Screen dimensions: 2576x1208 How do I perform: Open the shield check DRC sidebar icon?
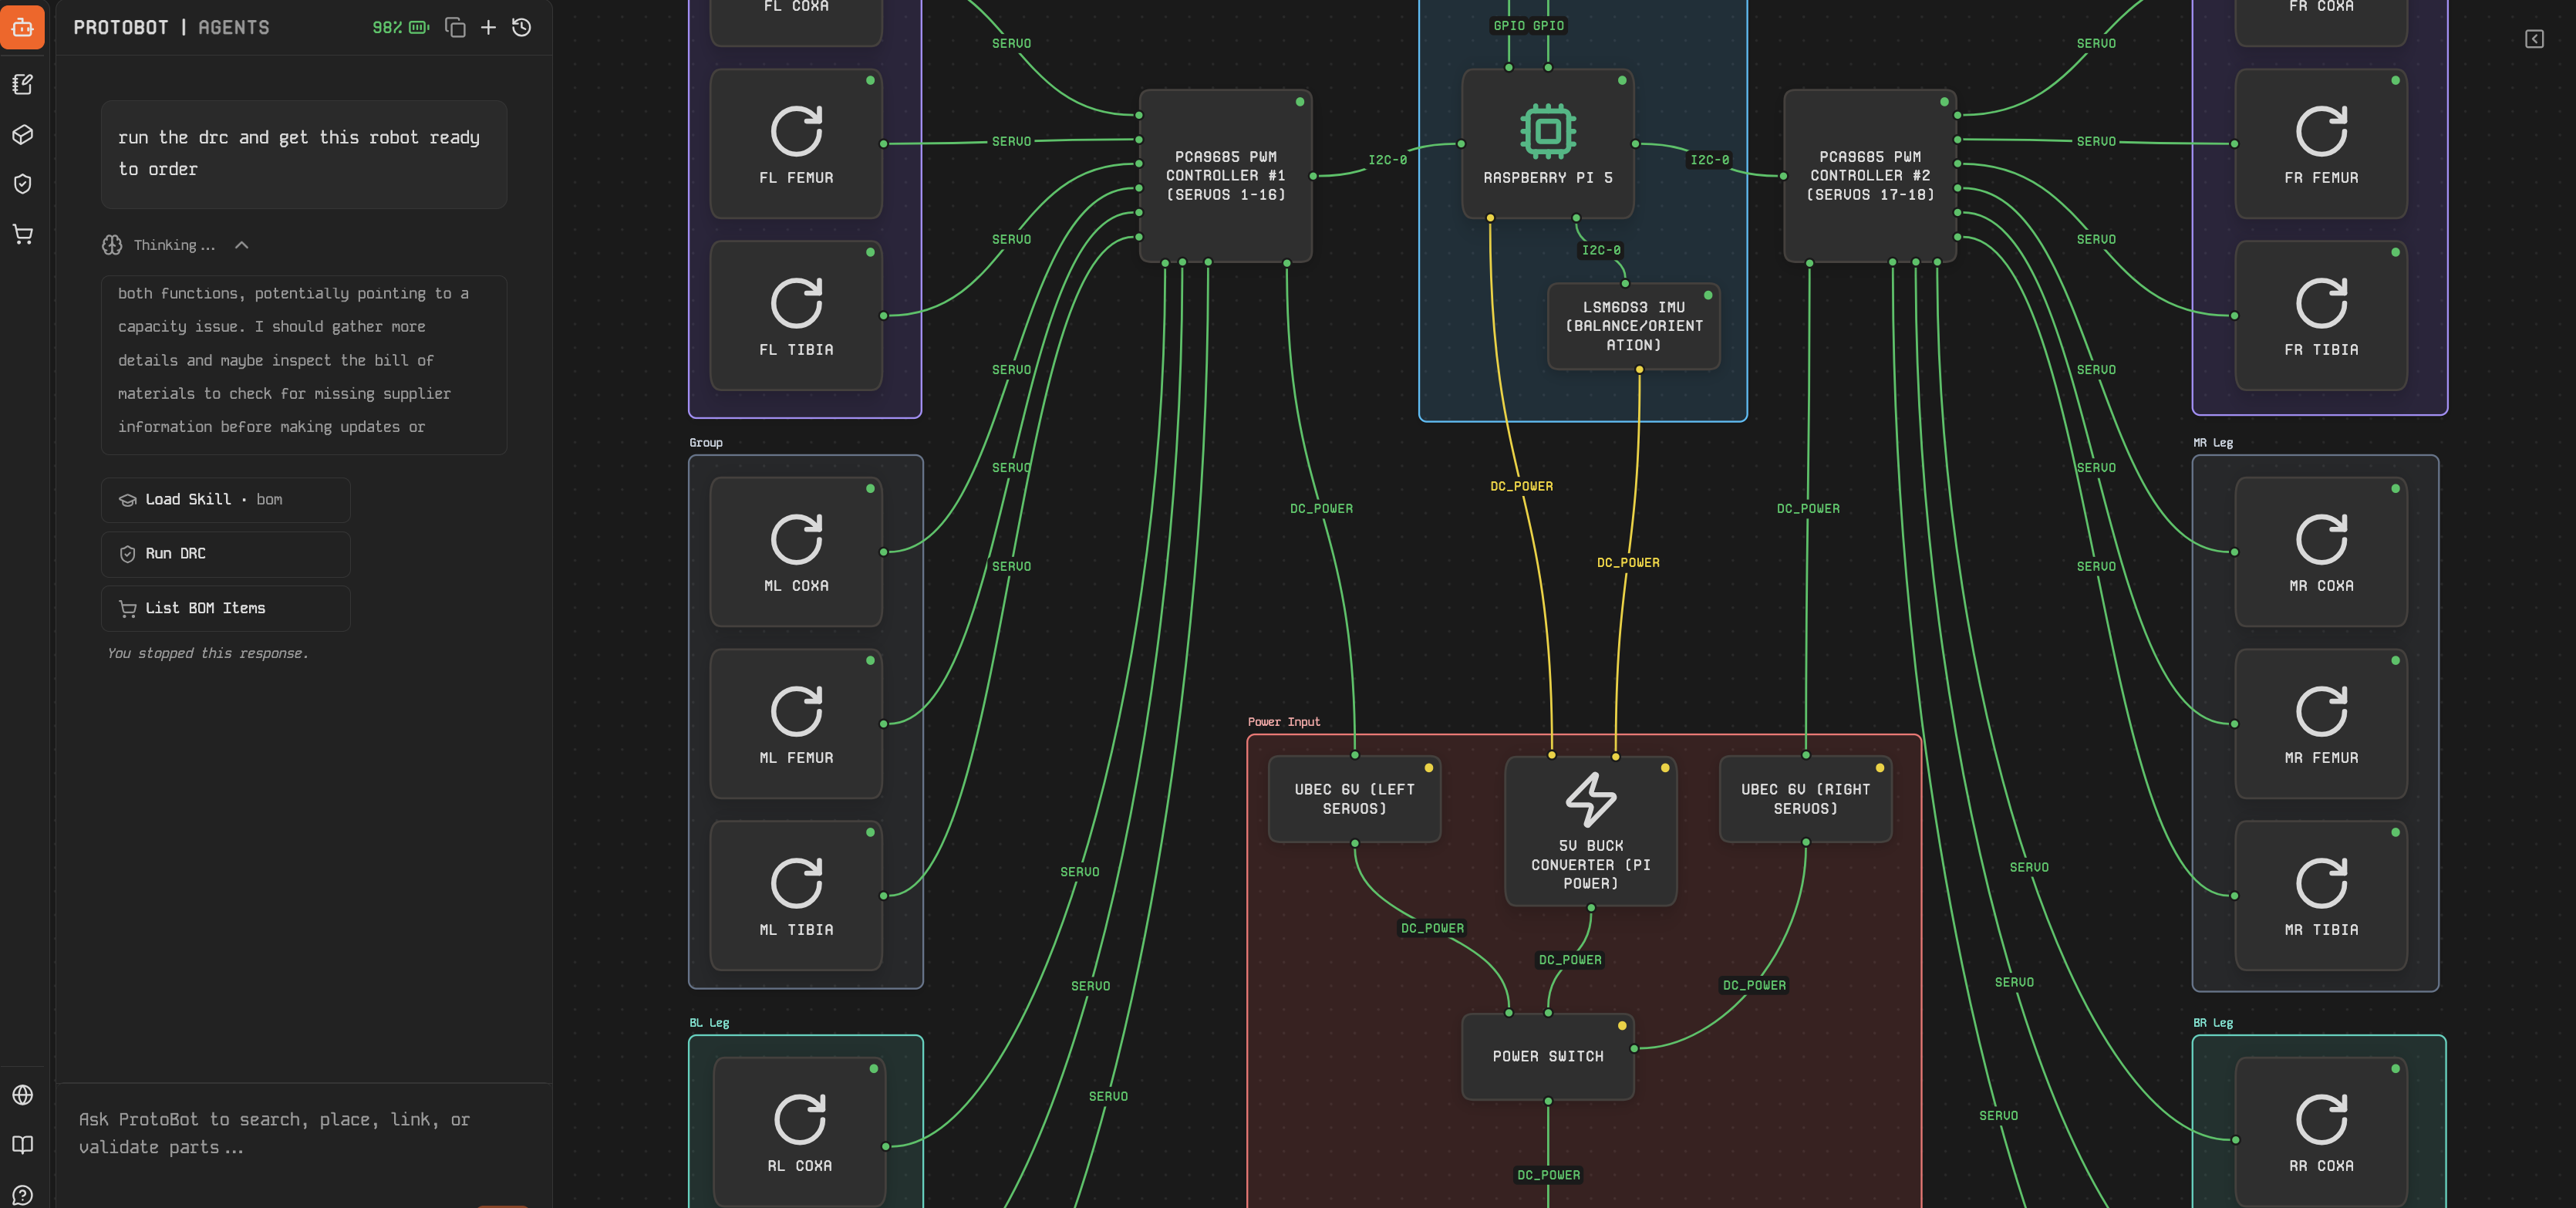pyautogui.click(x=22, y=184)
